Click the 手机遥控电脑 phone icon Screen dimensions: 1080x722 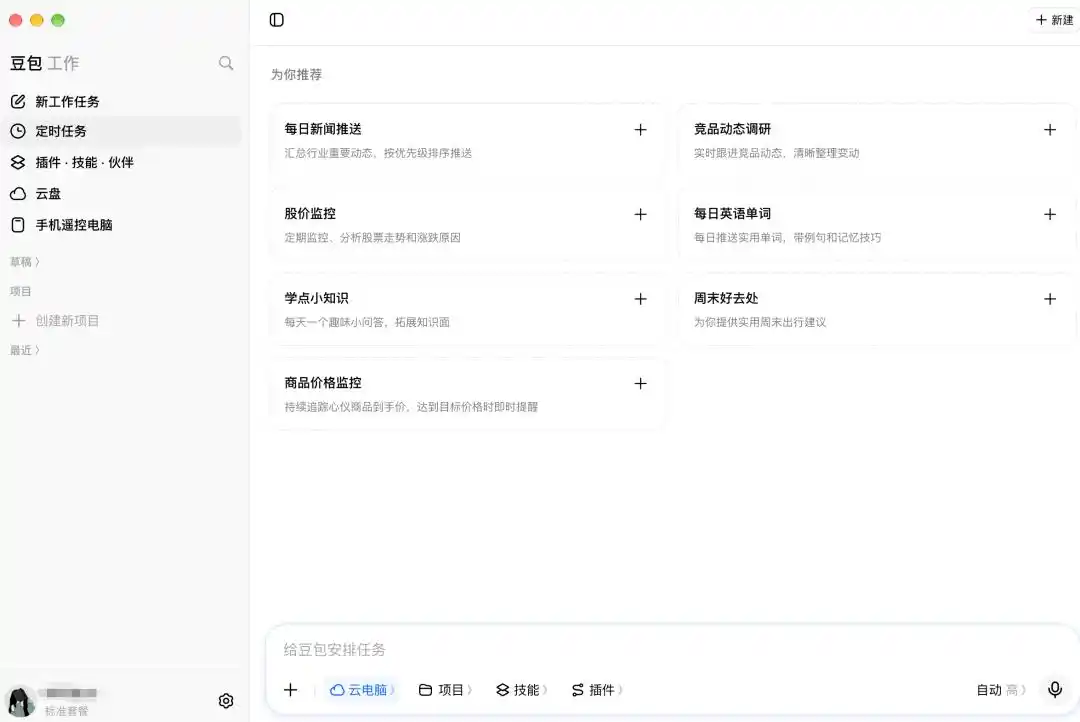[x=19, y=225]
